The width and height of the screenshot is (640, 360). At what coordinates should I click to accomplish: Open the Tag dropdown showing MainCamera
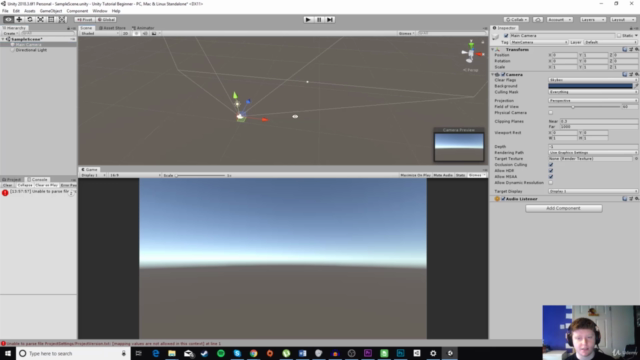[x=539, y=42]
